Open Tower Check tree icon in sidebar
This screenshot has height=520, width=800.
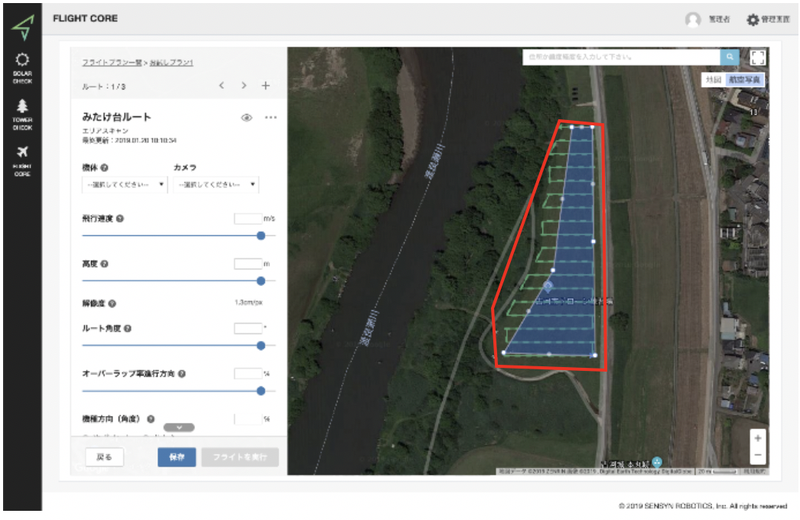pyautogui.click(x=22, y=111)
